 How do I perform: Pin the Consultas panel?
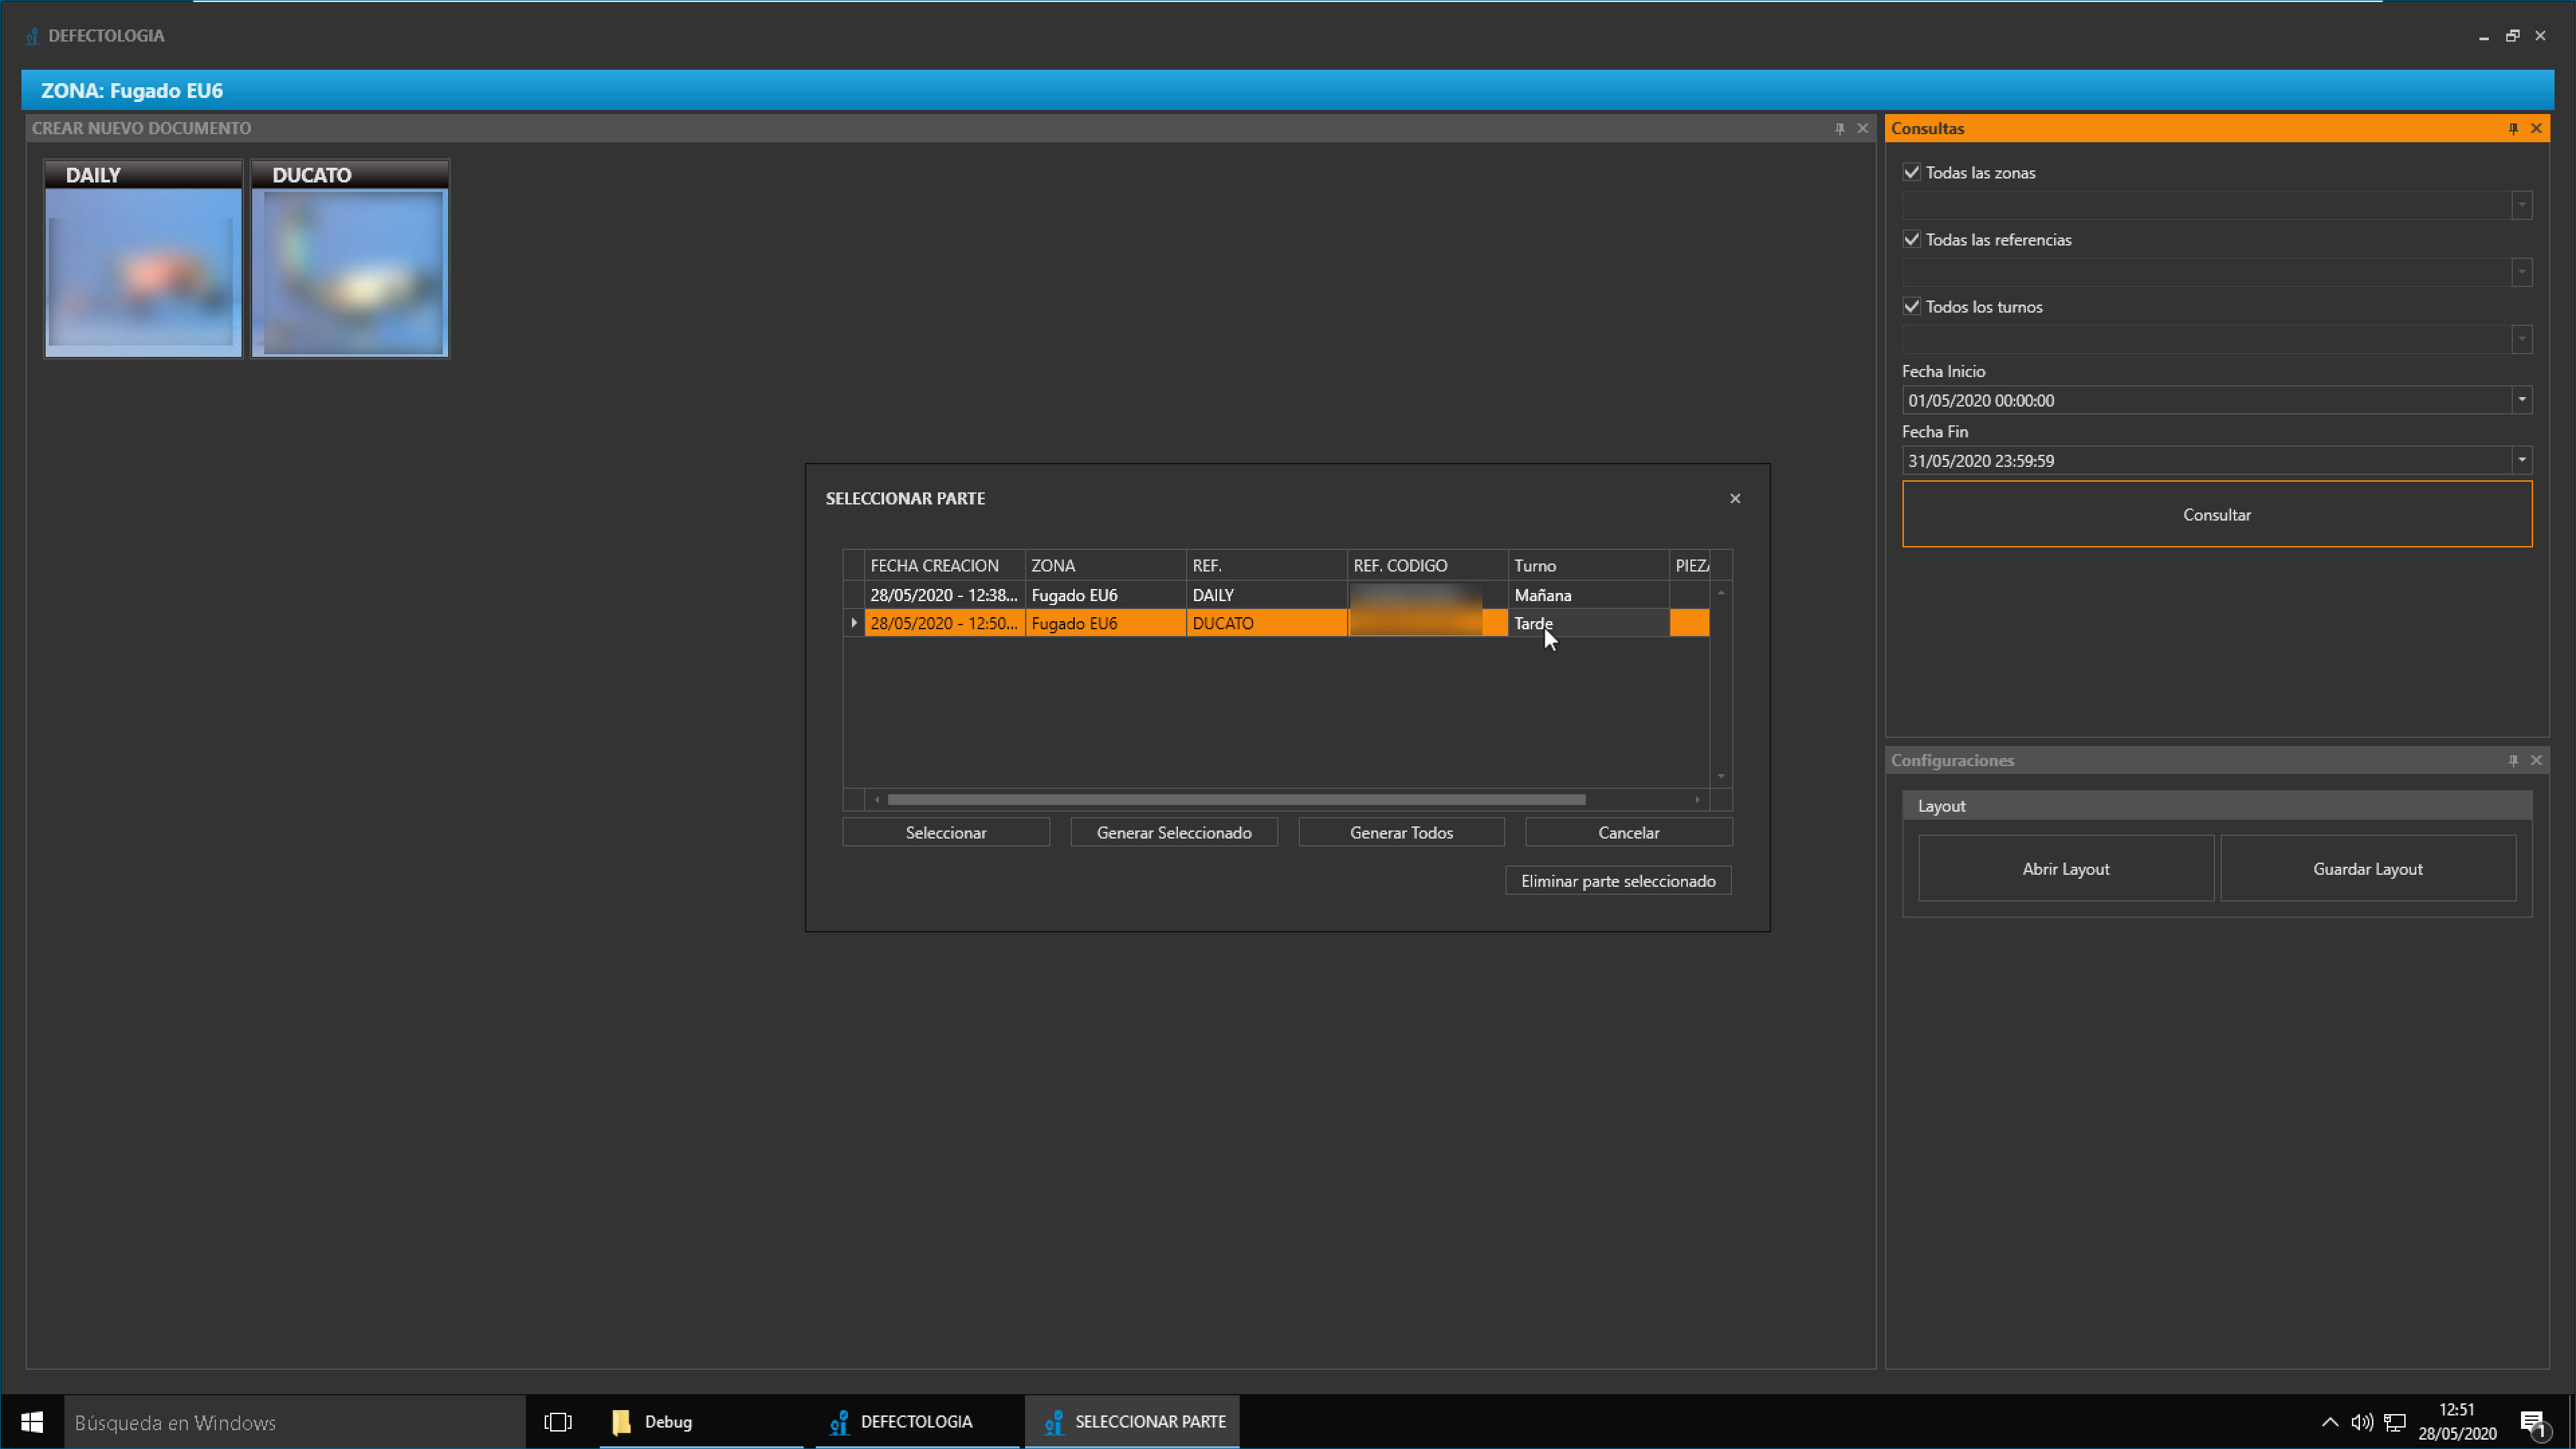2513,128
